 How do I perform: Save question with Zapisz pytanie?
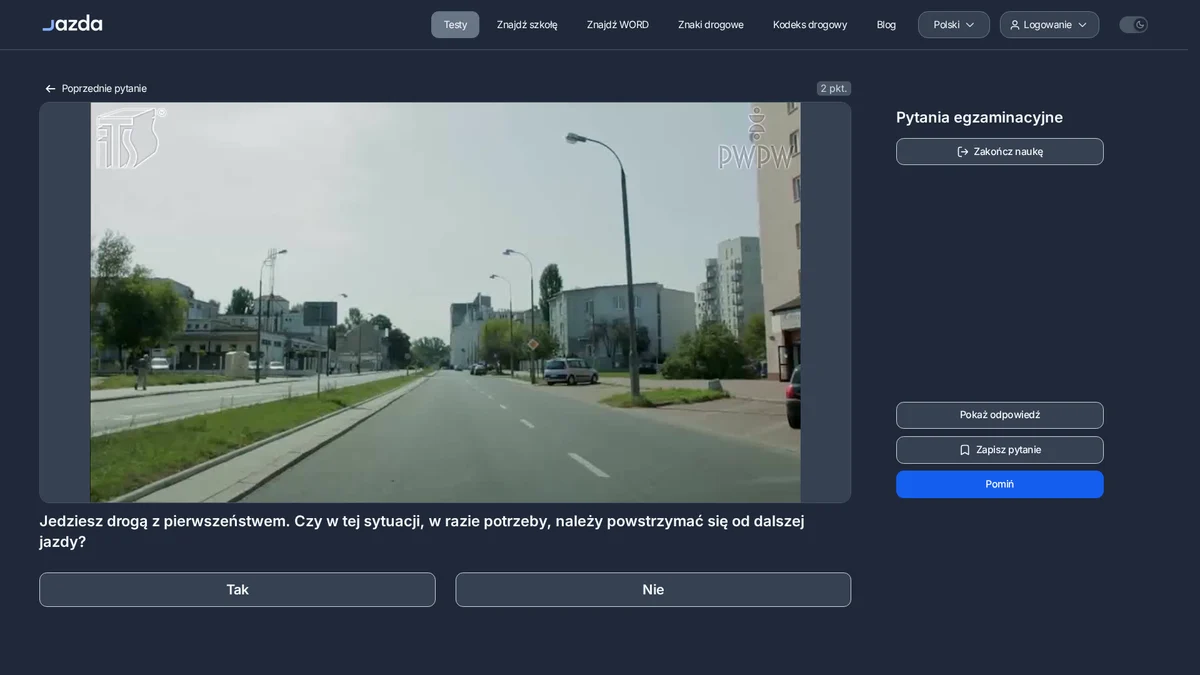pos(1000,450)
